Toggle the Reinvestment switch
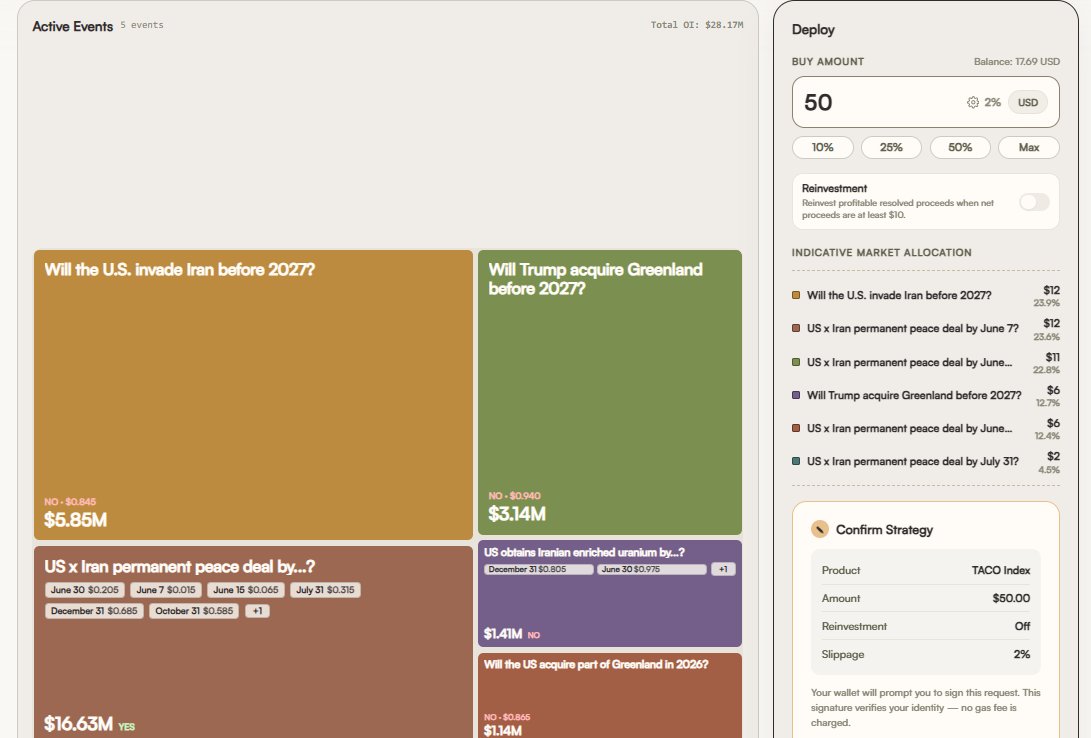1091x738 pixels. (x=1034, y=202)
